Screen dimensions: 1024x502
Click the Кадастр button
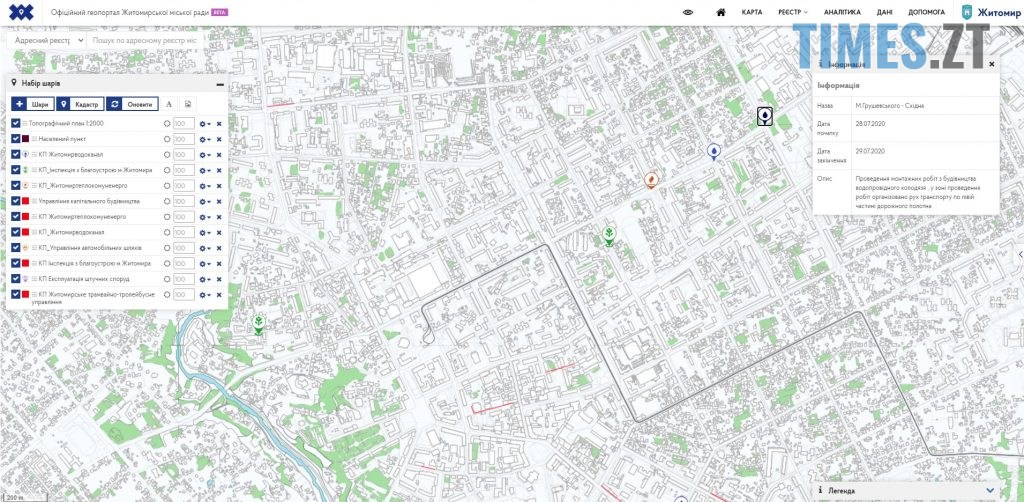click(78, 104)
